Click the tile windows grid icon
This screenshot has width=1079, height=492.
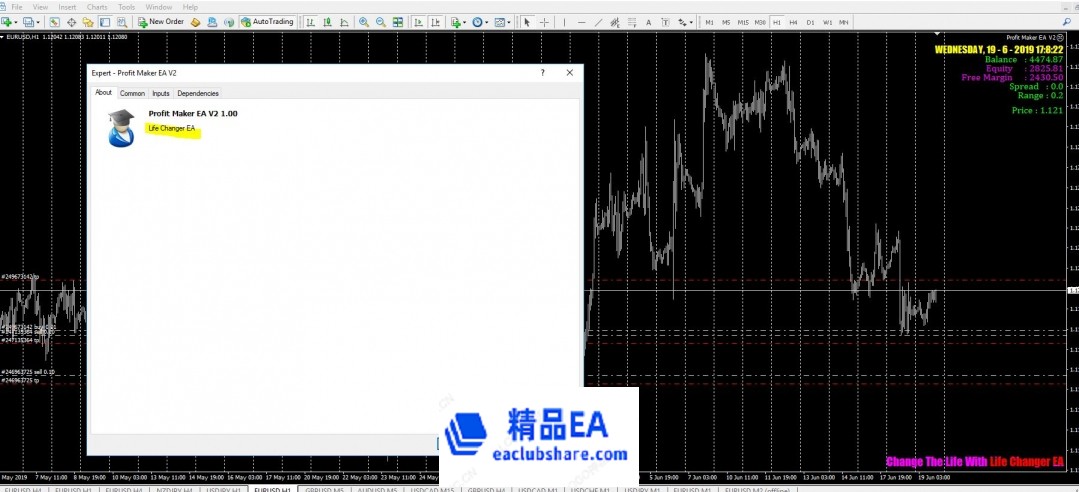pyautogui.click(x=398, y=21)
